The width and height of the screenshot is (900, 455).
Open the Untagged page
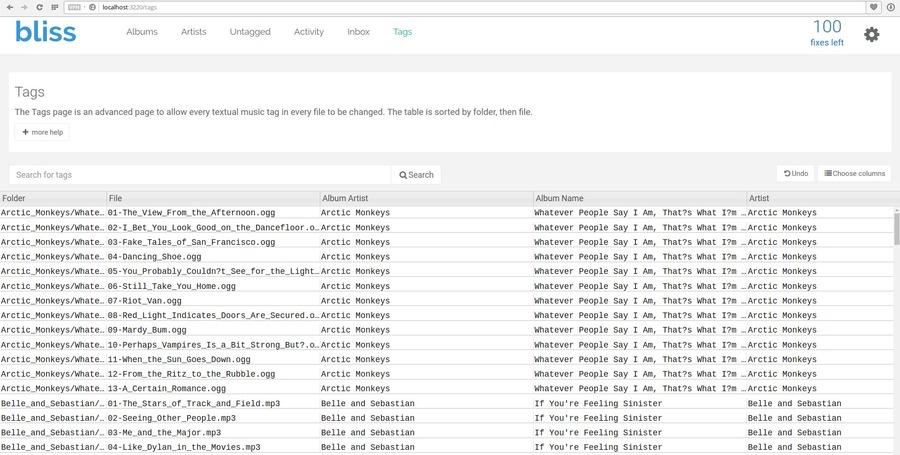click(250, 32)
